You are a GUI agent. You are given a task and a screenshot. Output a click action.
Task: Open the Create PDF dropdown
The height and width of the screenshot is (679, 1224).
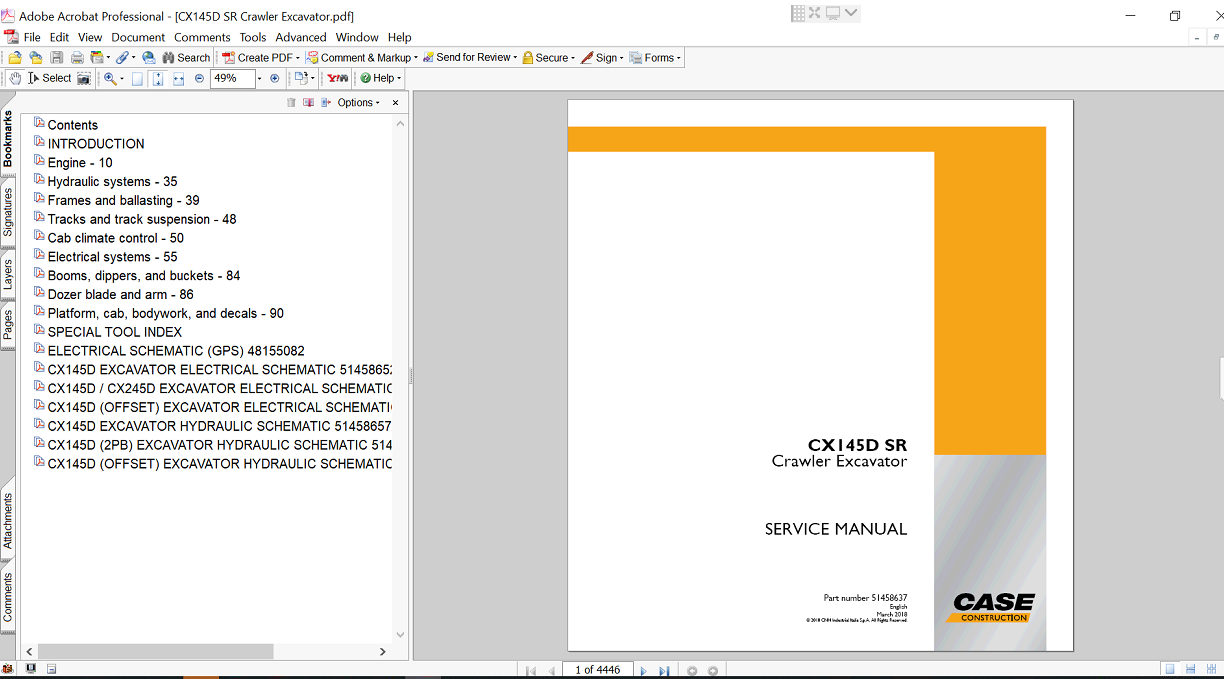tap(260, 58)
